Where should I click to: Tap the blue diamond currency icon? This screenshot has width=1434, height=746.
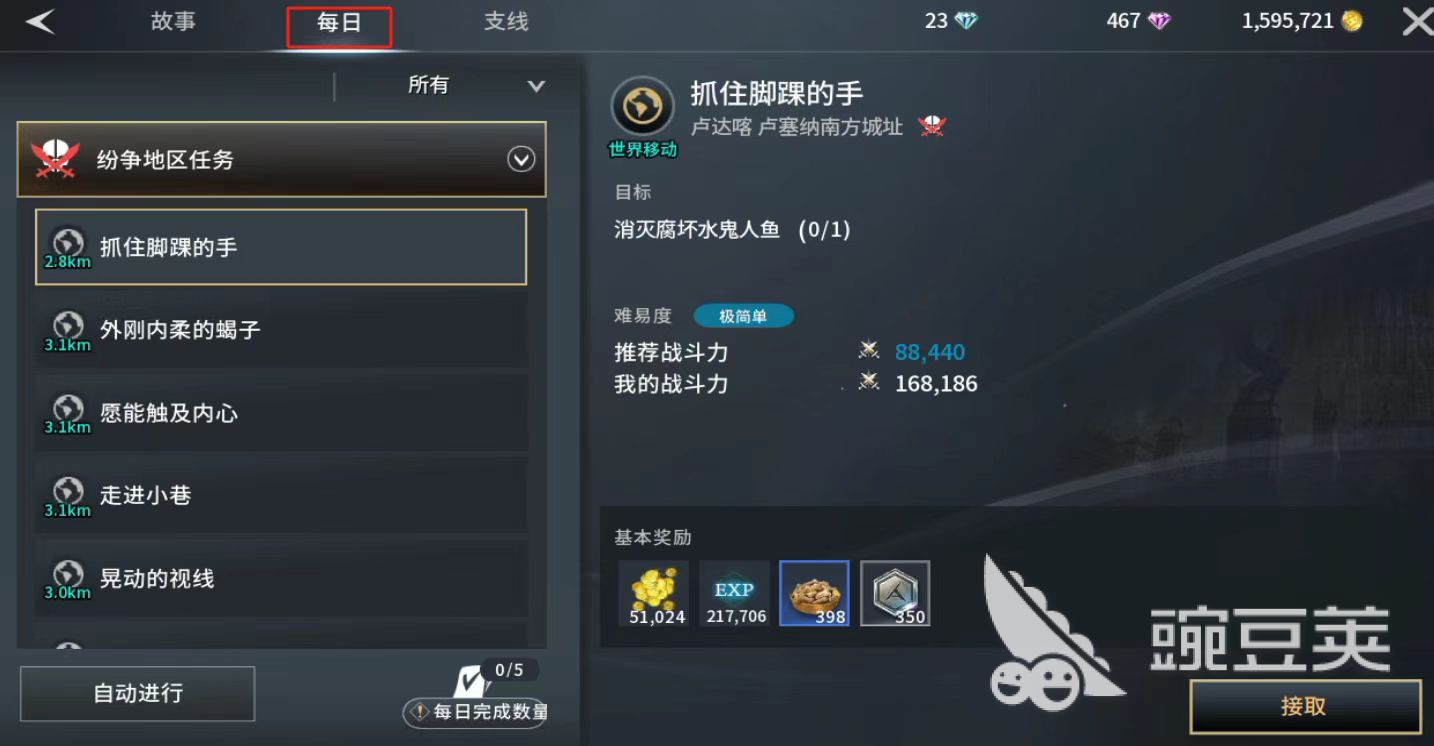pos(966,21)
